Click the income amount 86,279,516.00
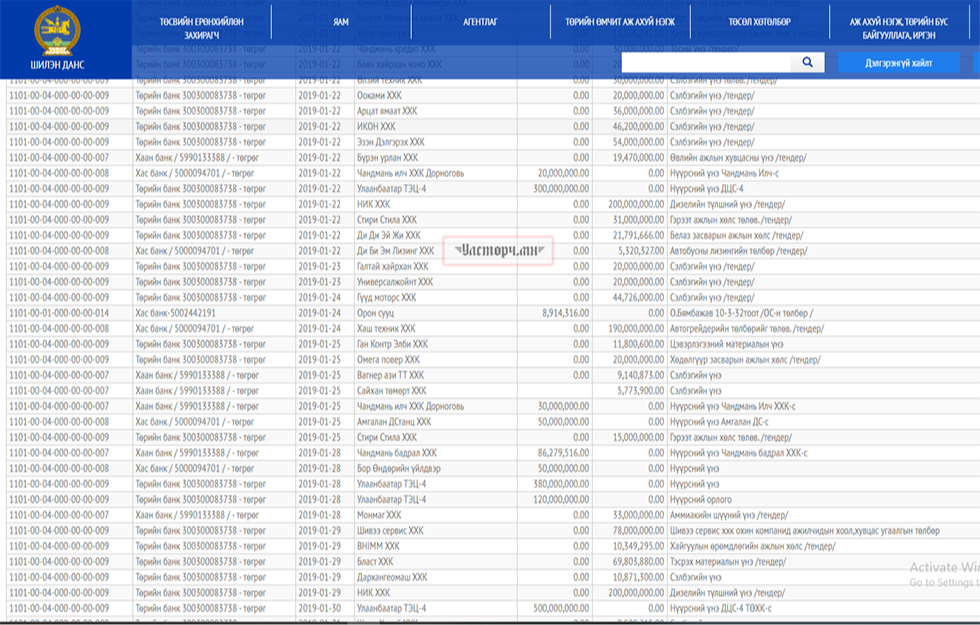Screen dimensions: 980x625 [563, 453]
